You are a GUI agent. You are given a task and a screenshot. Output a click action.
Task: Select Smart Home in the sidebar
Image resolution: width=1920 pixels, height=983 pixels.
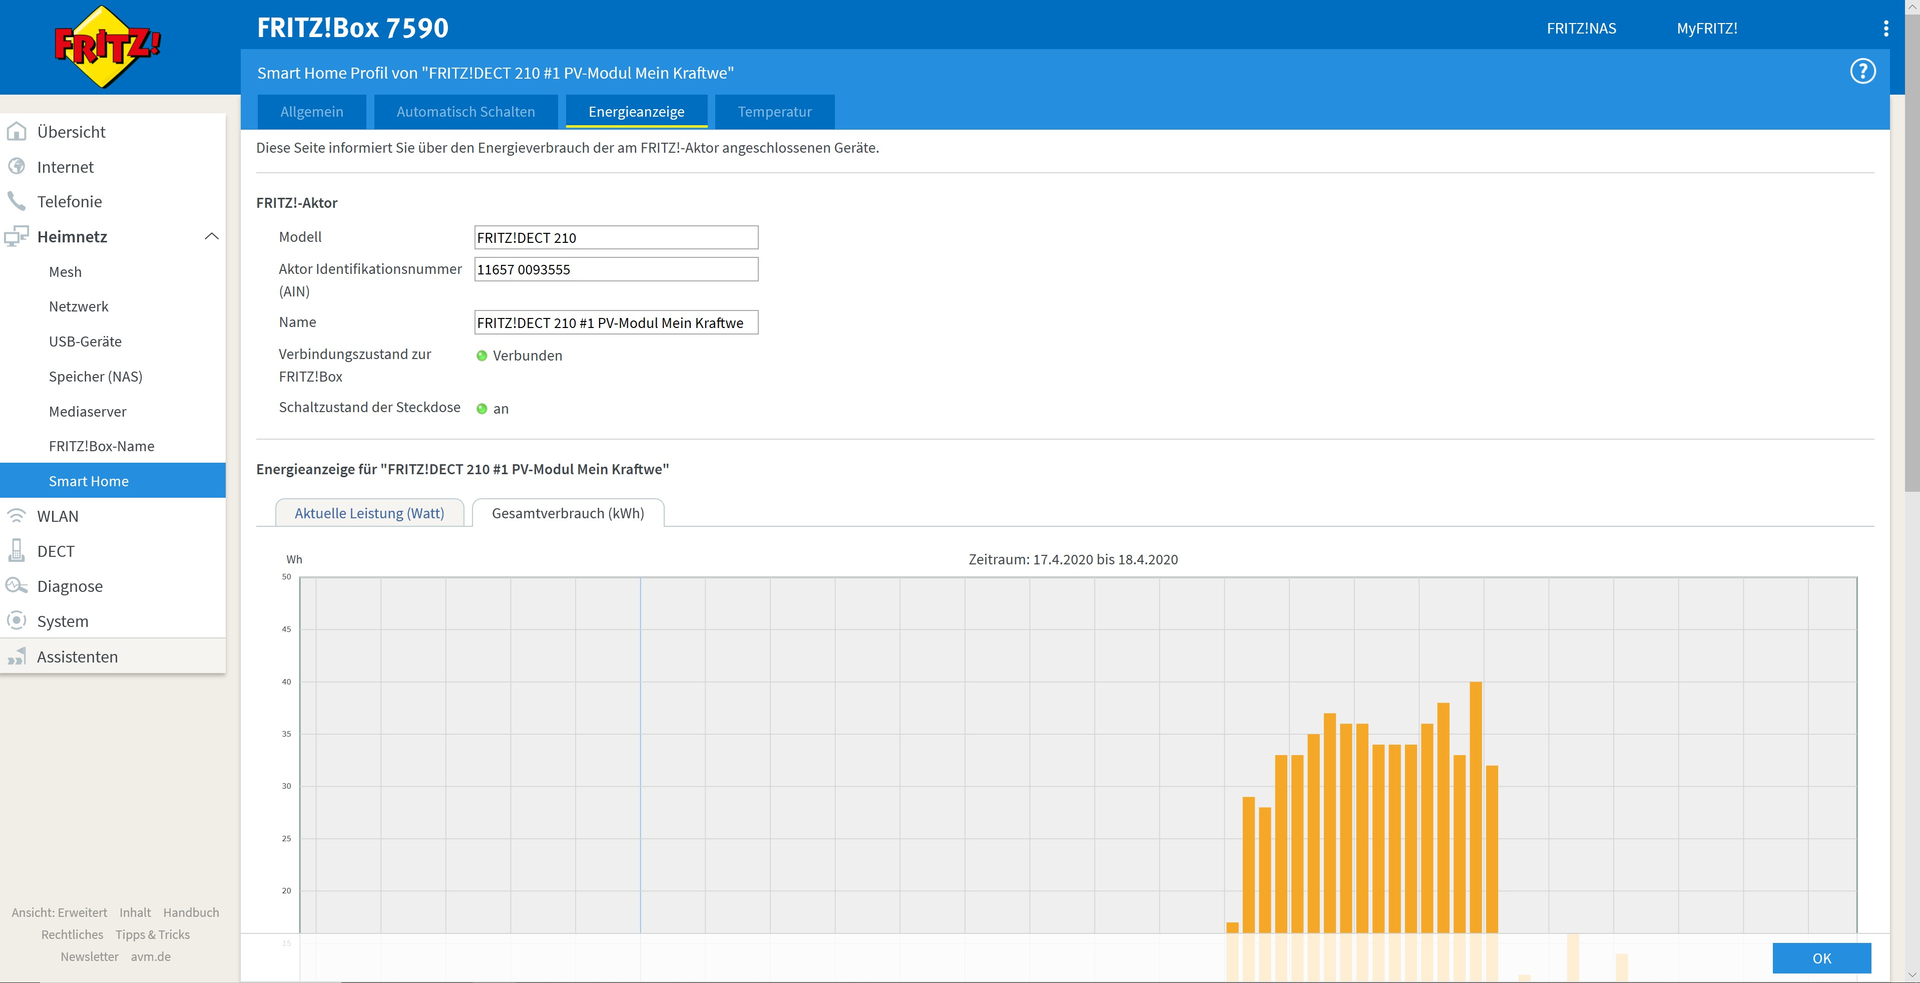(x=113, y=481)
